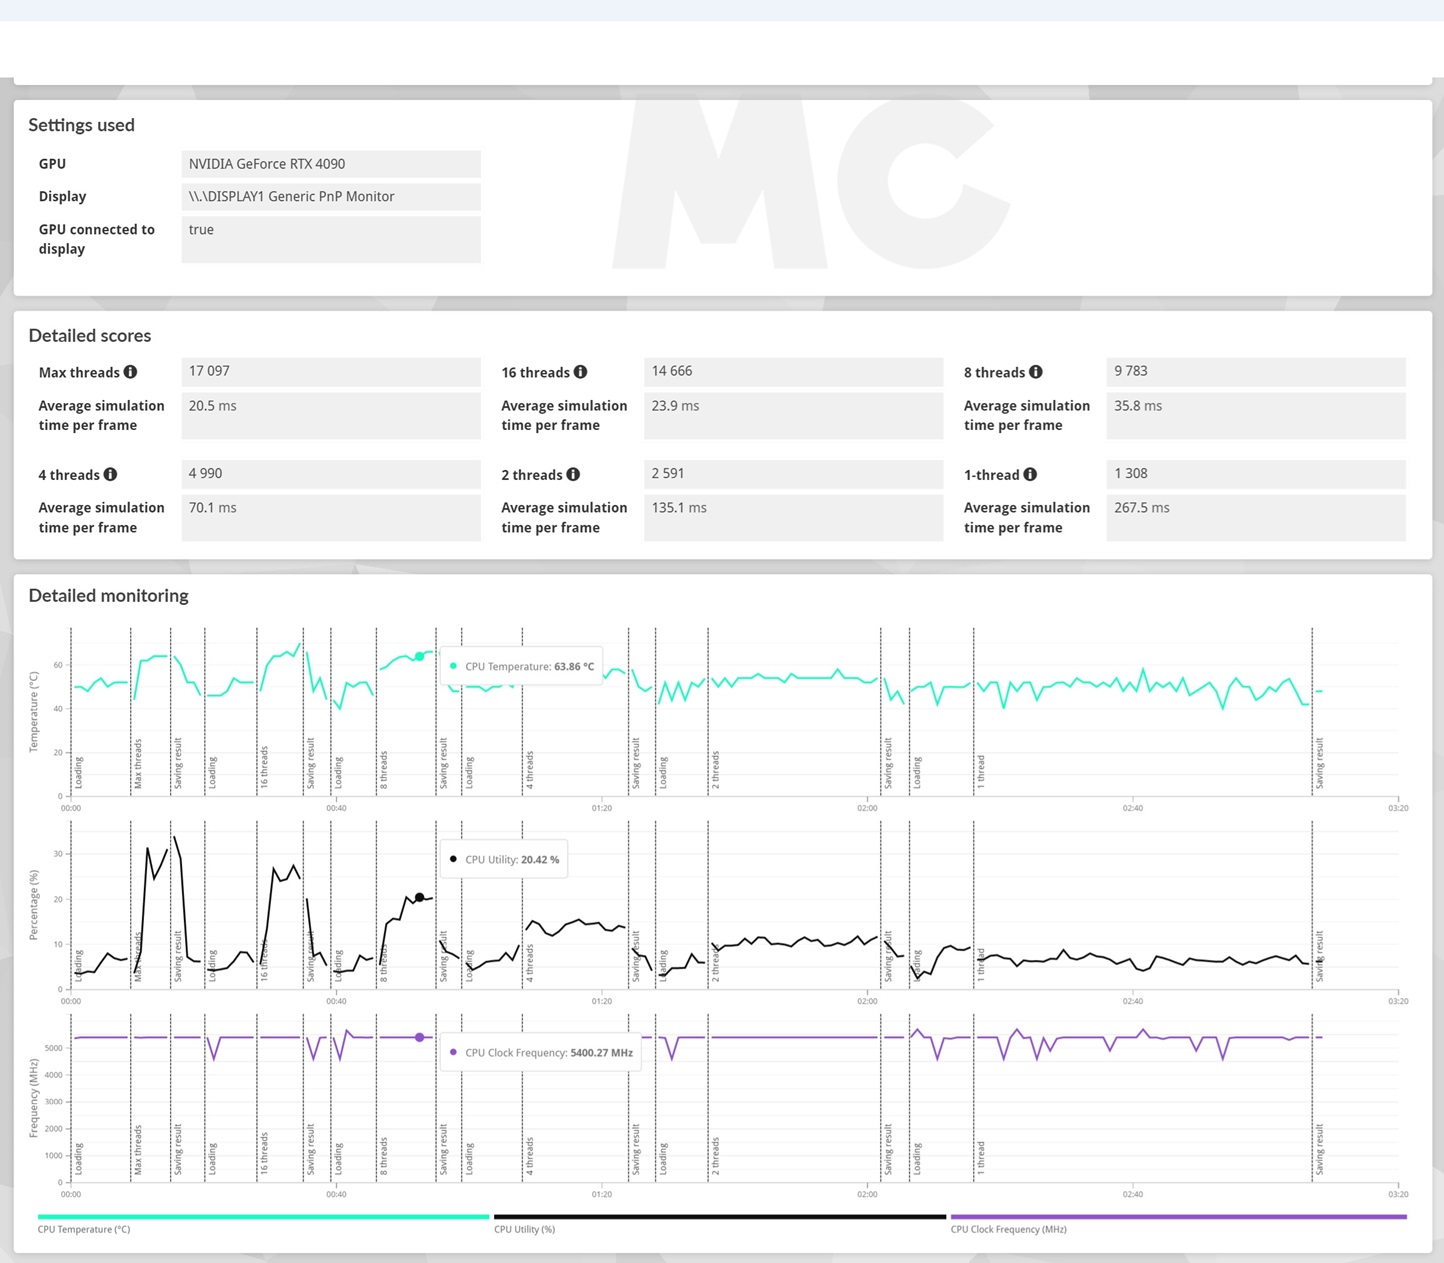The image size is (1444, 1263).
Task: Click the info icon next to 16 threads
Action: coord(580,372)
